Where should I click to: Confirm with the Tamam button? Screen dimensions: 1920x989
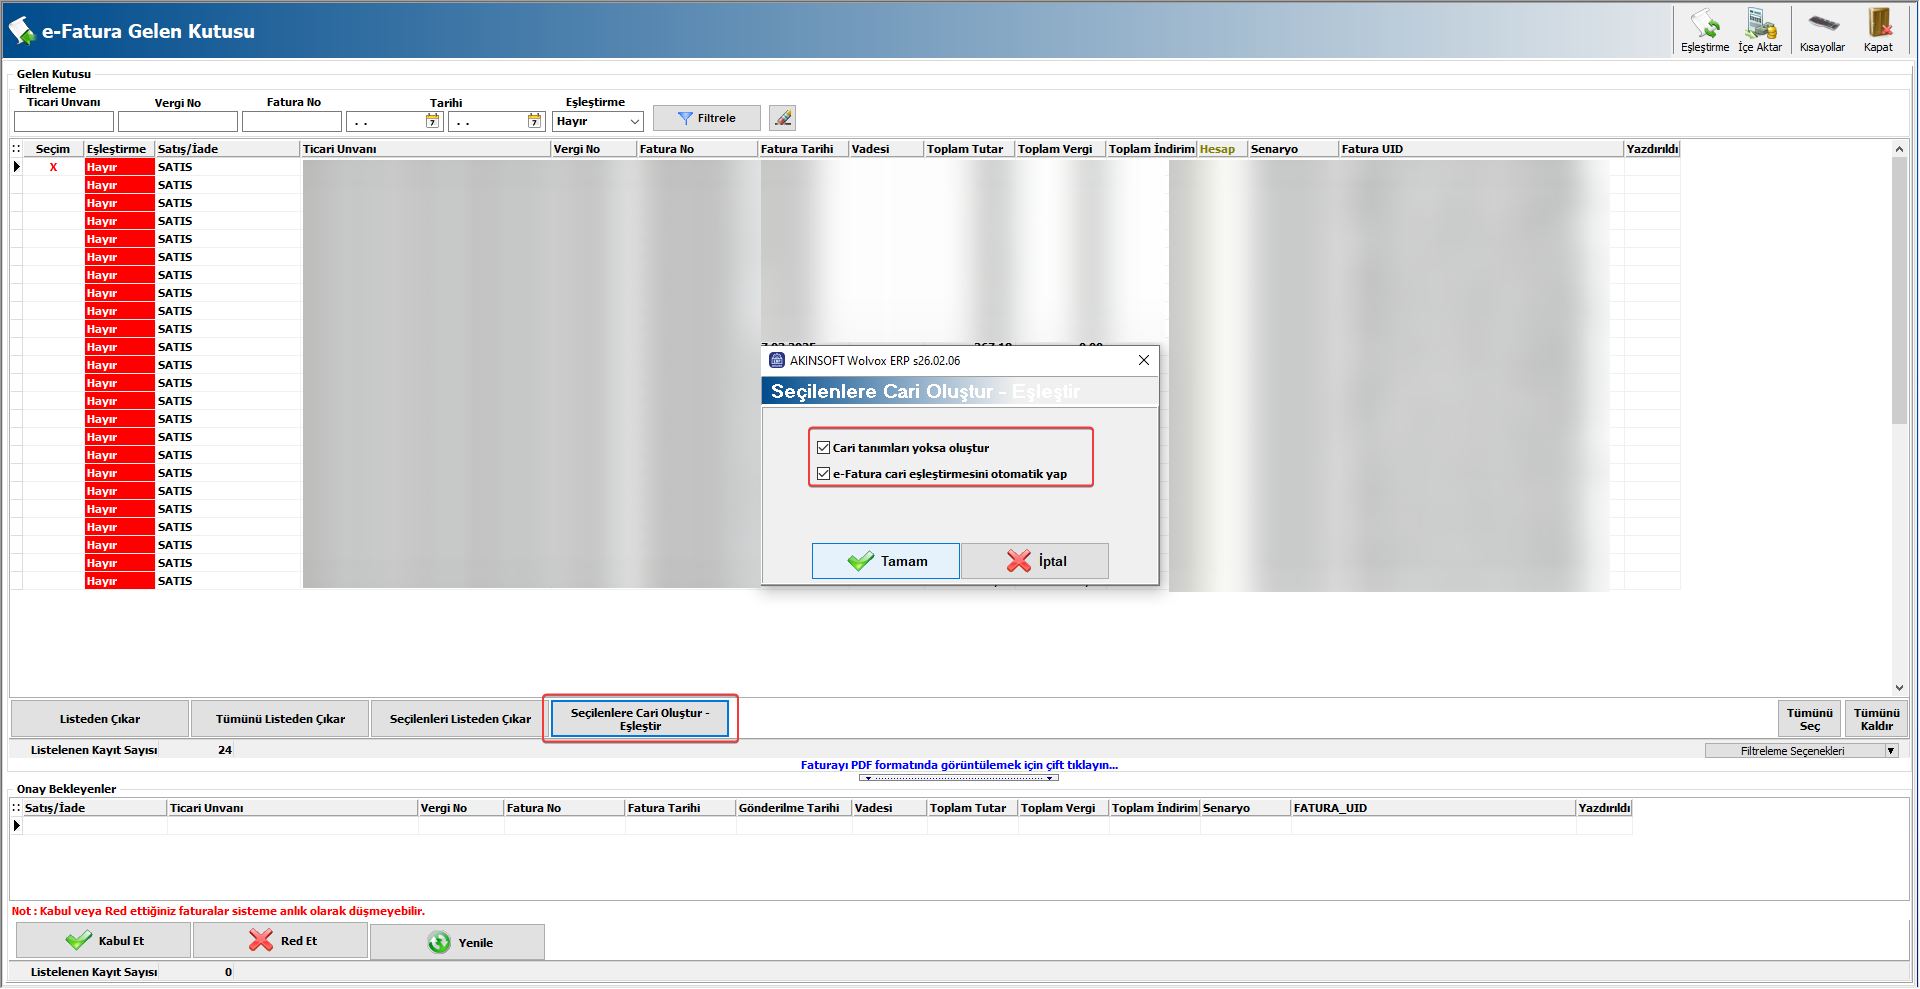click(886, 561)
